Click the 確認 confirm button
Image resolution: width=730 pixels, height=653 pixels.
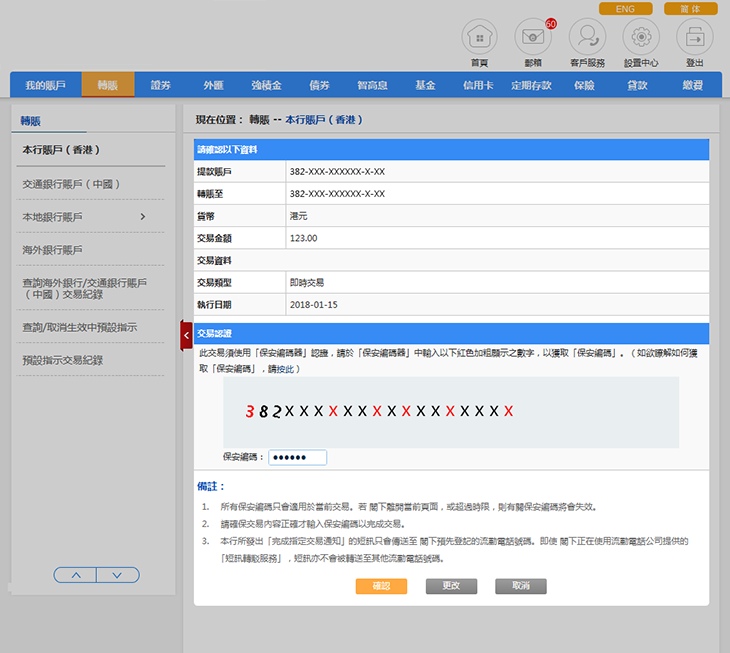(x=381, y=586)
